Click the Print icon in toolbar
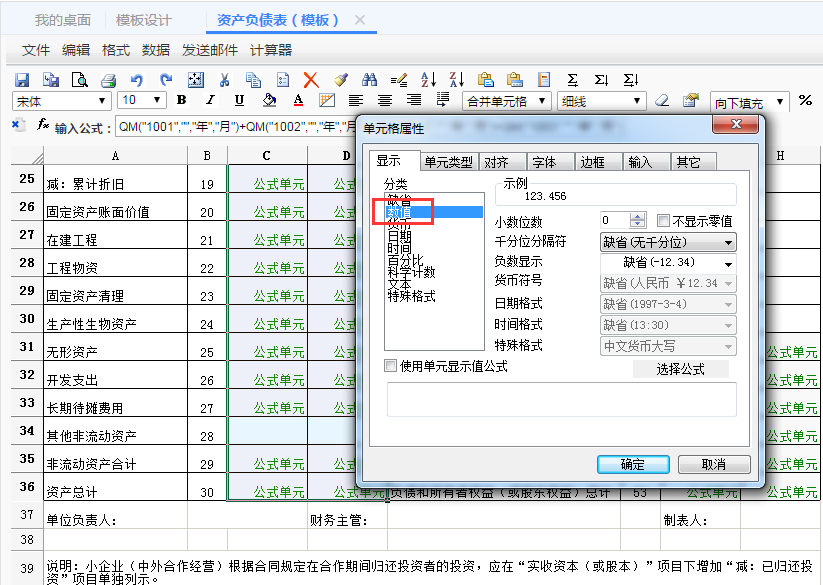Viewport: 823px width, 585px height. [x=108, y=80]
